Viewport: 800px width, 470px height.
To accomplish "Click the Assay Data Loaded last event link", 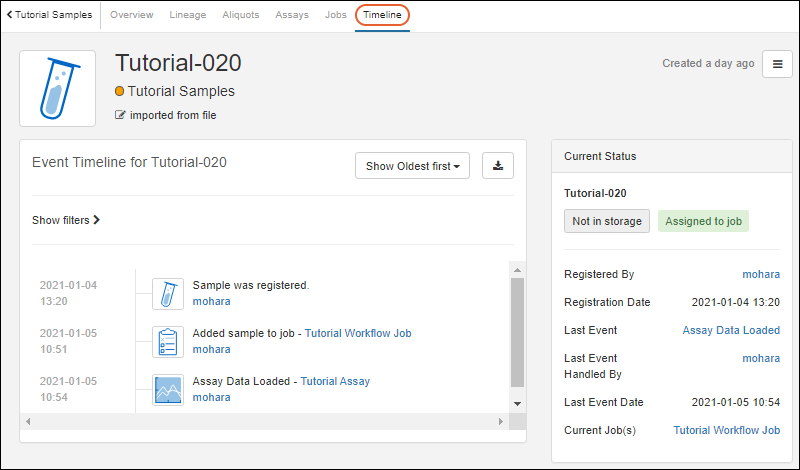I will 731,330.
